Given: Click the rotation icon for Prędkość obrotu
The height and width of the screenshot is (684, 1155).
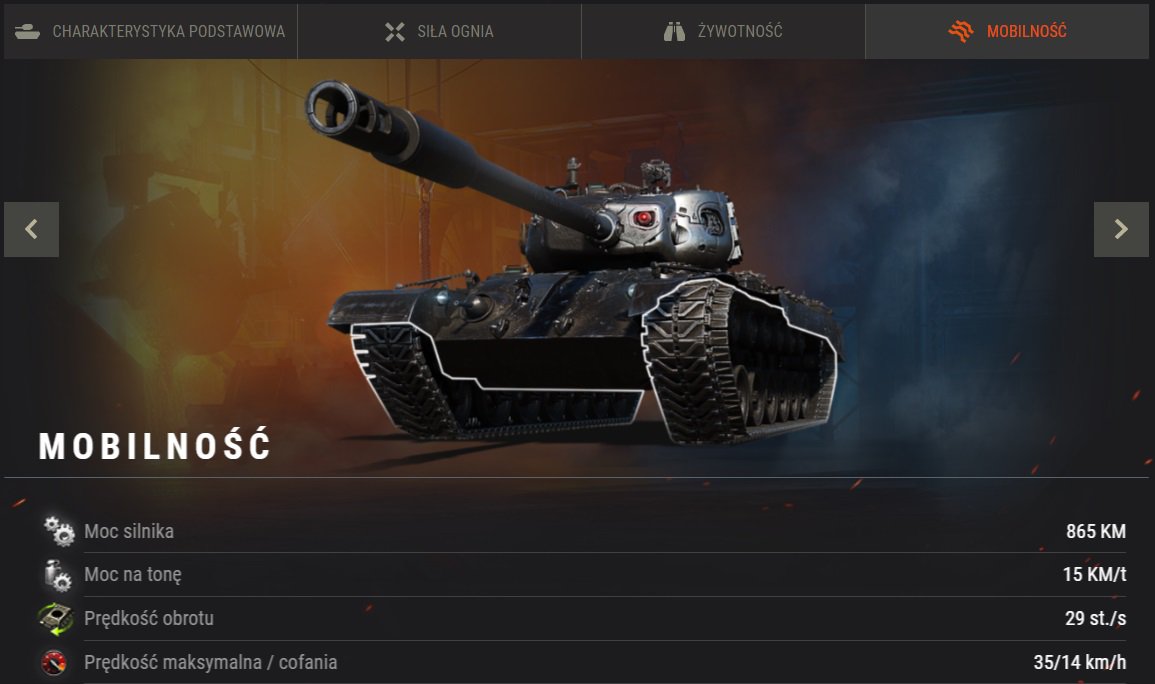Looking at the screenshot, I should [x=56, y=618].
